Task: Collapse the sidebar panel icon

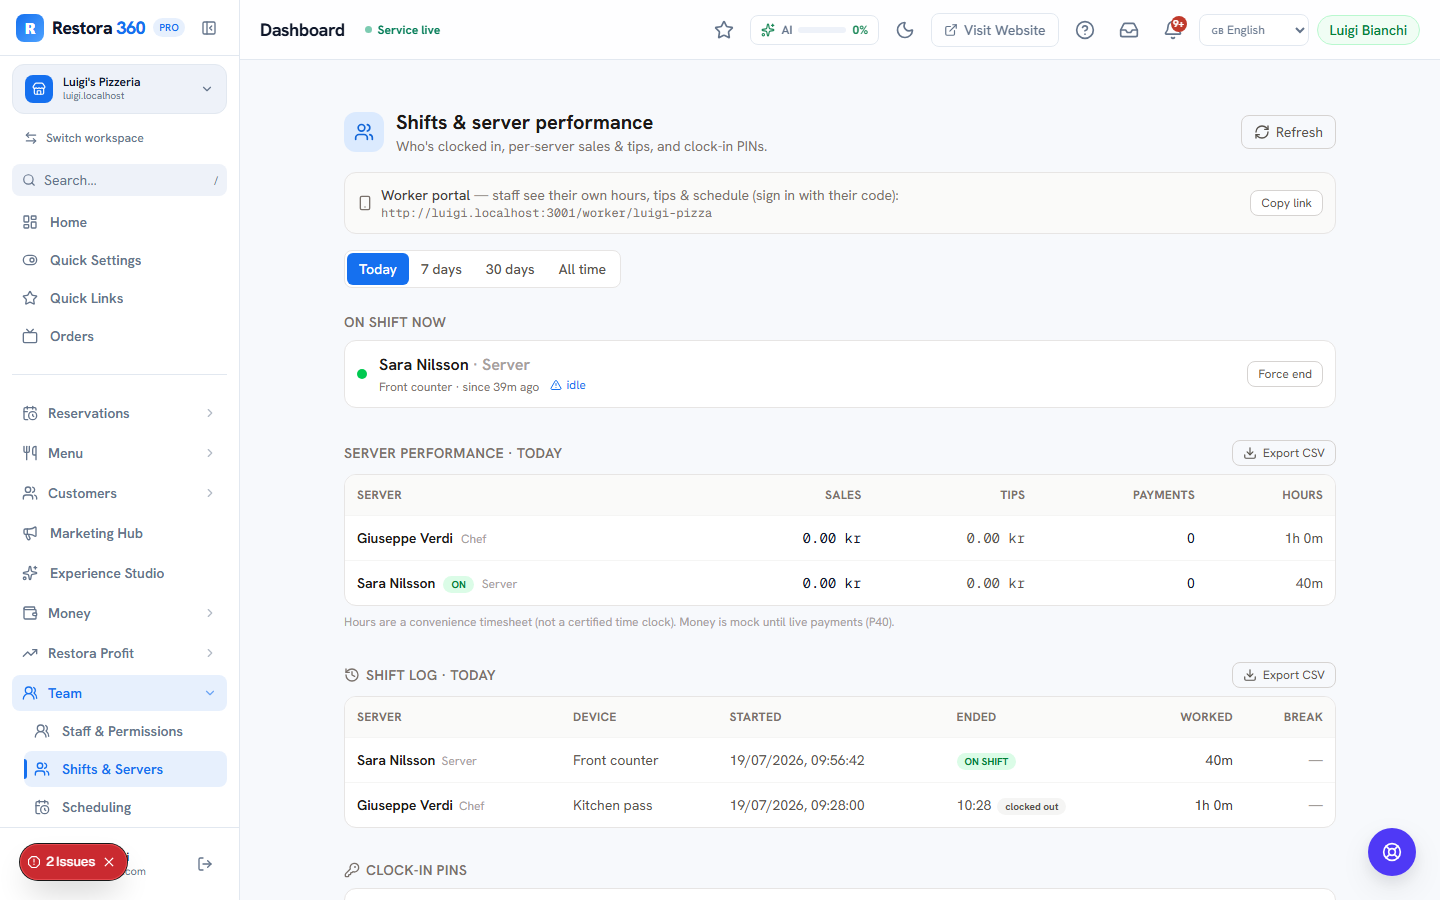Action: click(209, 28)
